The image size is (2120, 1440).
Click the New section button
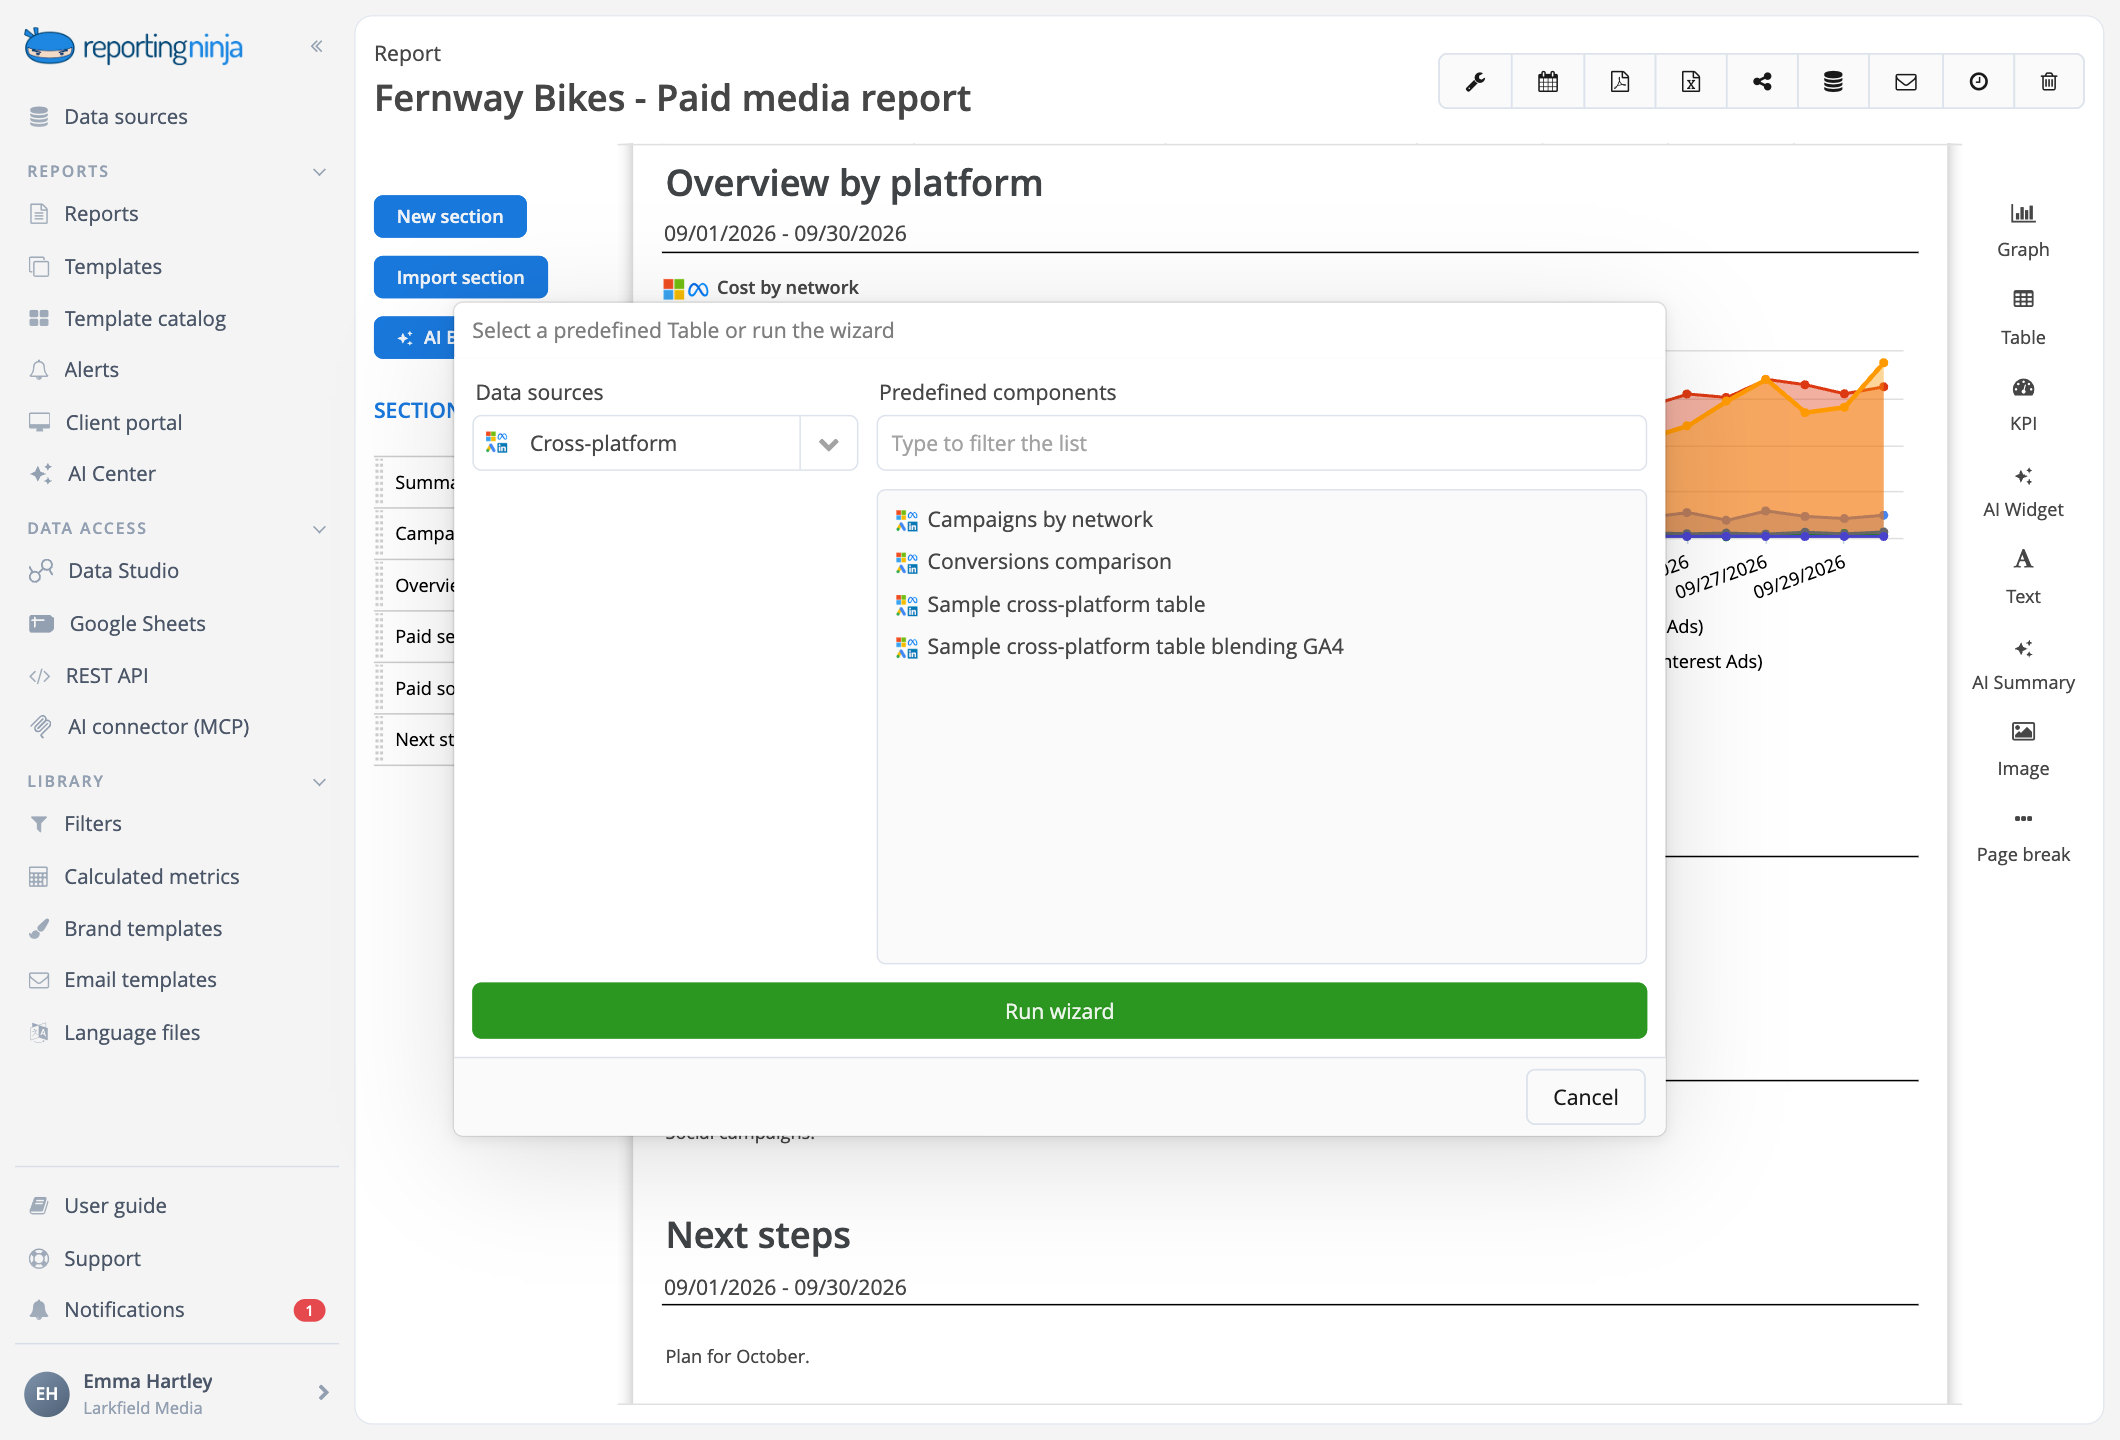click(450, 217)
